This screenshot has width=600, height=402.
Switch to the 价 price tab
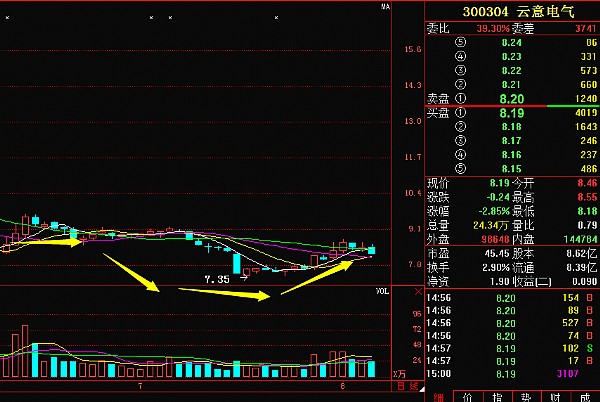pyautogui.click(x=468, y=397)
